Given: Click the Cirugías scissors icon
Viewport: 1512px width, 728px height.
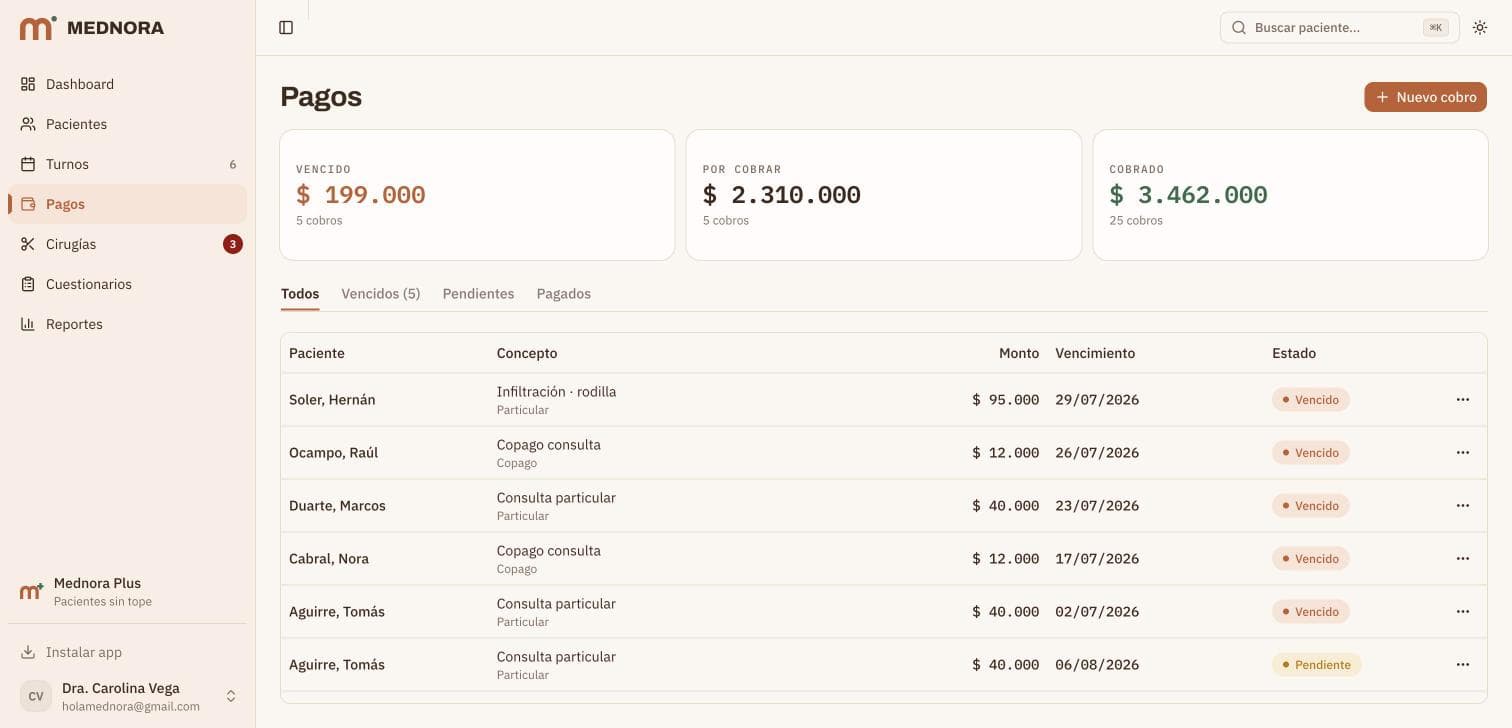Looking at the screenshot, I should click(x=28, y=244).
